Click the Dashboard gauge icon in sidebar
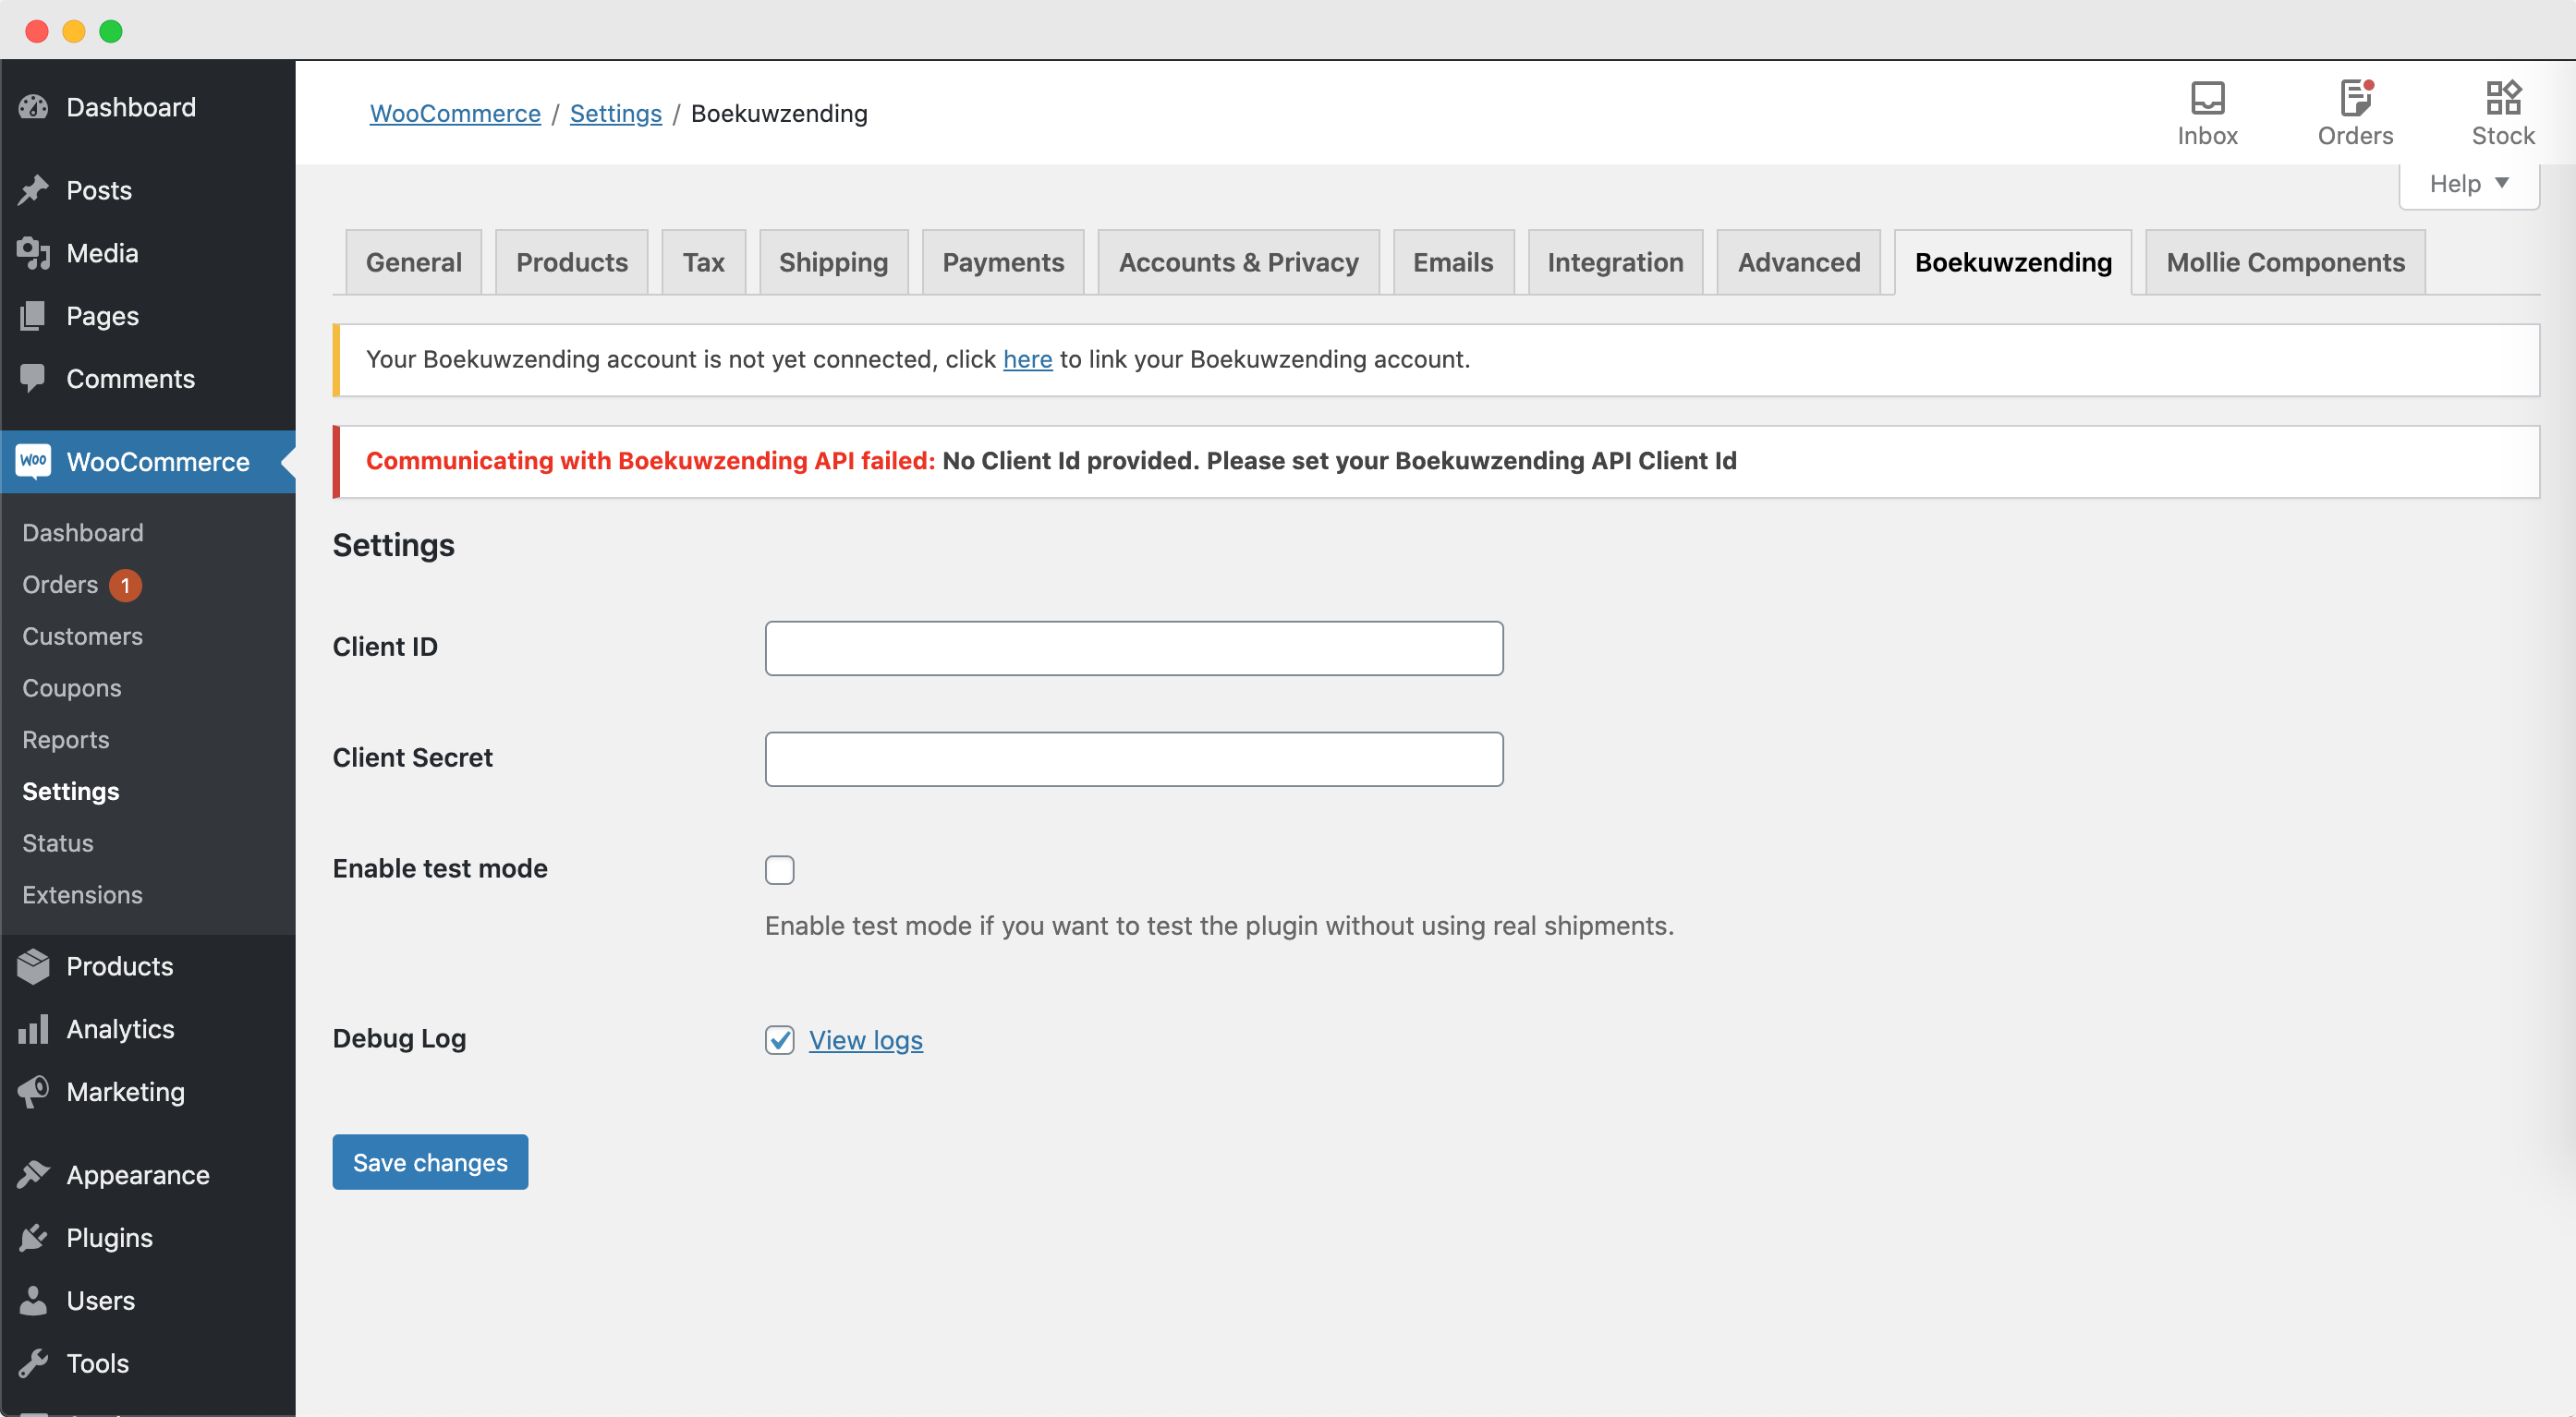Image resolution: width=2576 pixels, height=1417 pixels. 33,107
